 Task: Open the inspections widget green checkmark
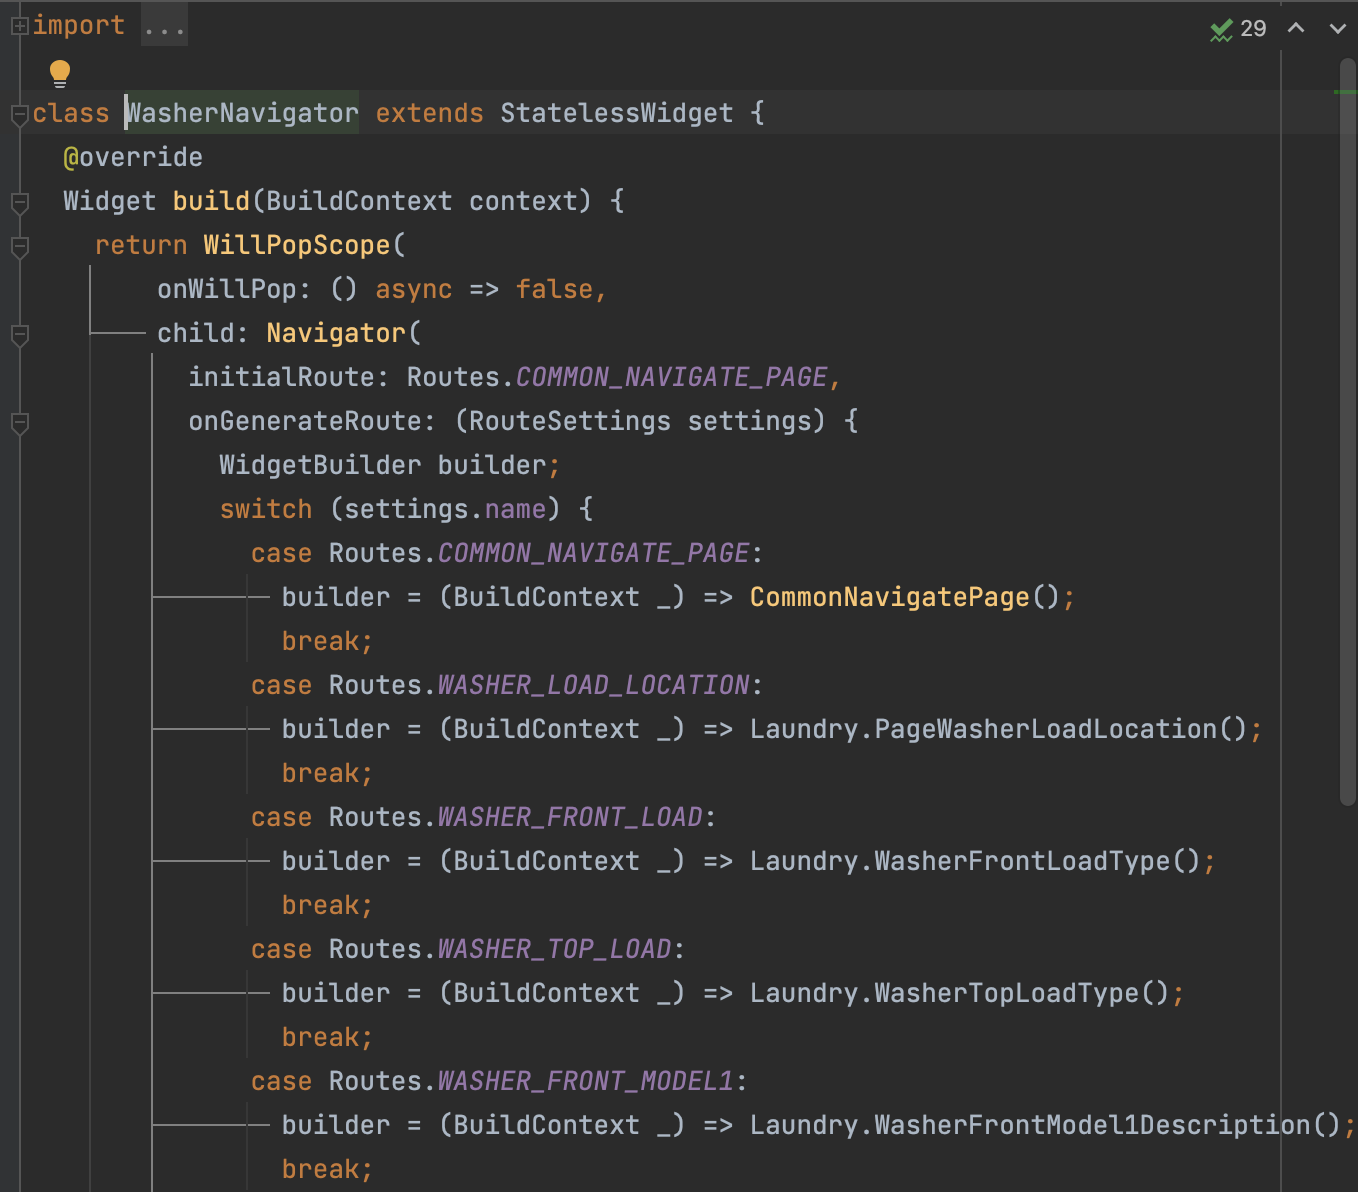pyautogui.click(x=1220, y=29)
